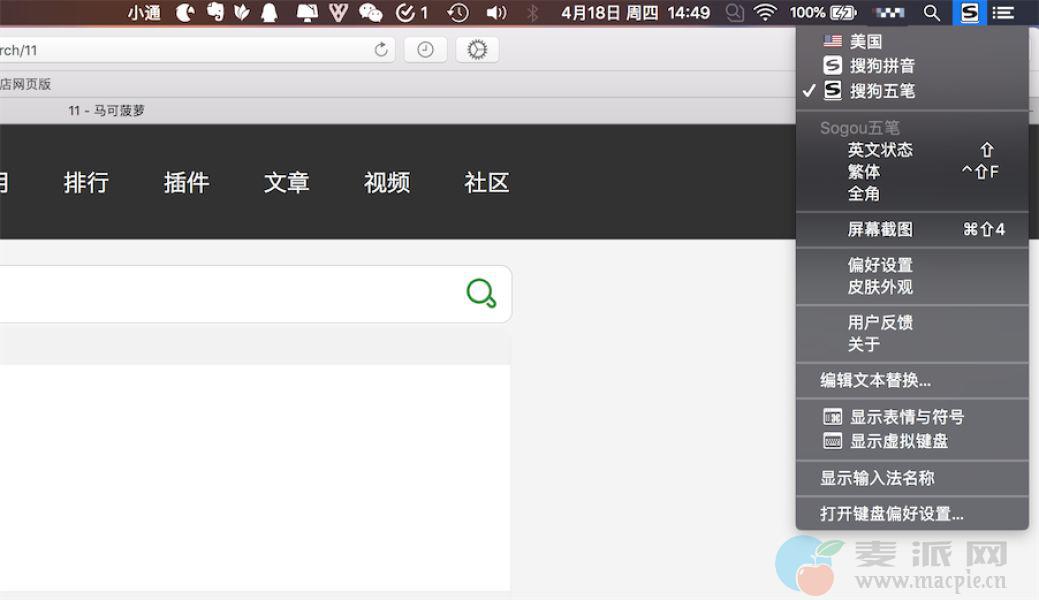This screenshot has height=600, width=1039.
Task: Click the green search magnifier icon
Action: coord(481,293)
